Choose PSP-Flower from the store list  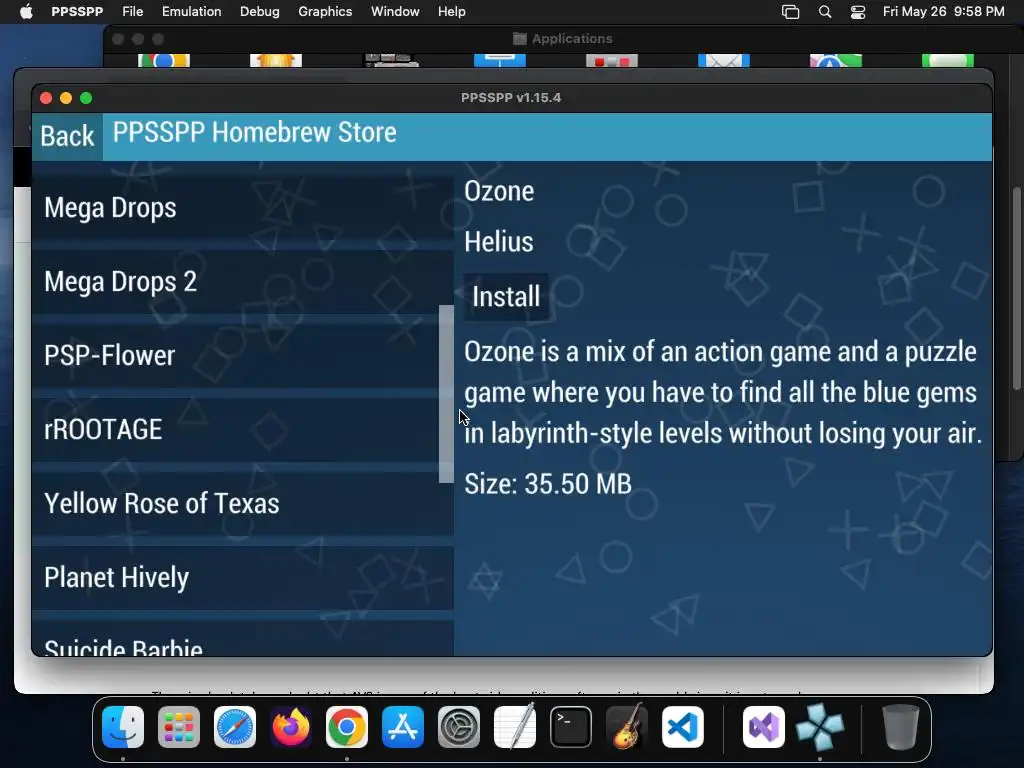[x=242, y=355]
